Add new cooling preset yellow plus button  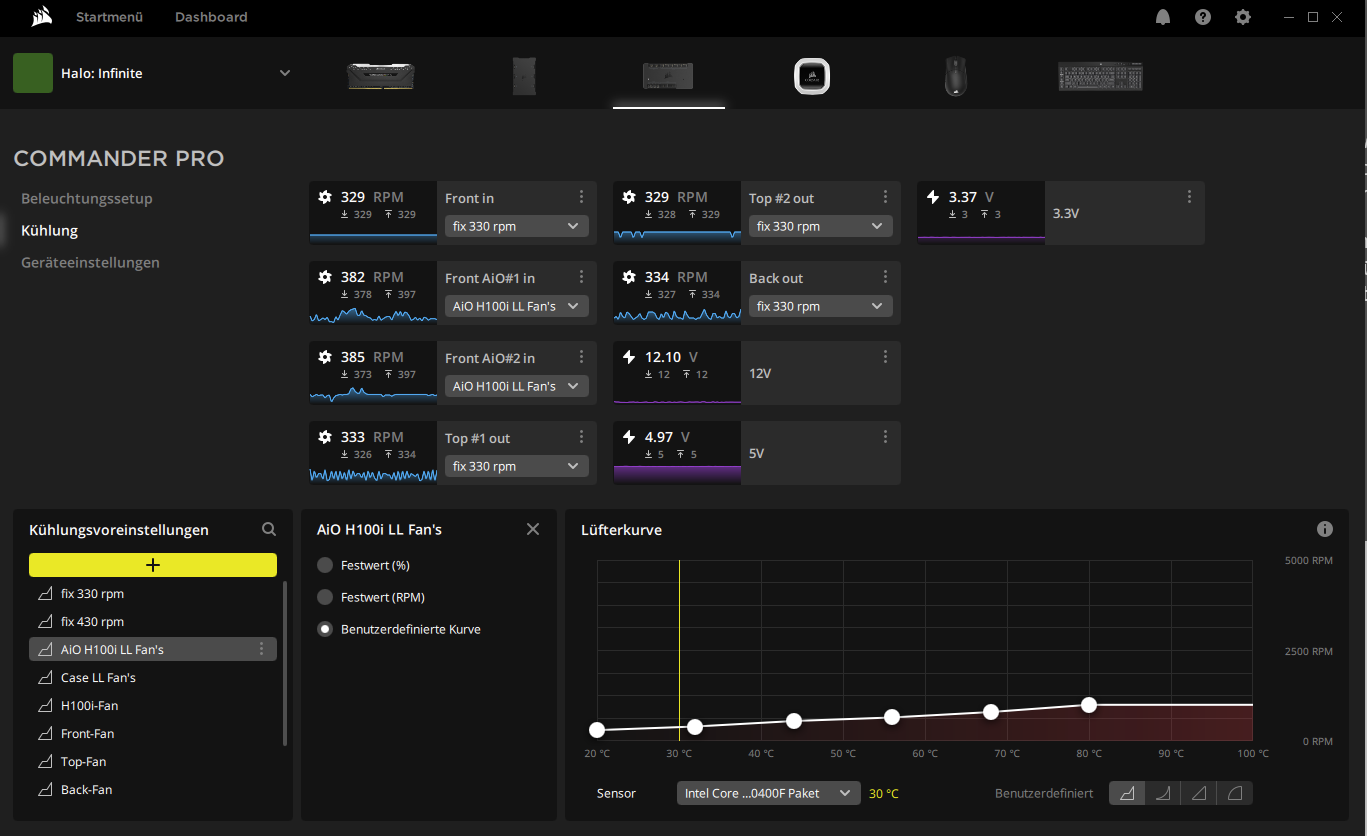click(153, 565)
